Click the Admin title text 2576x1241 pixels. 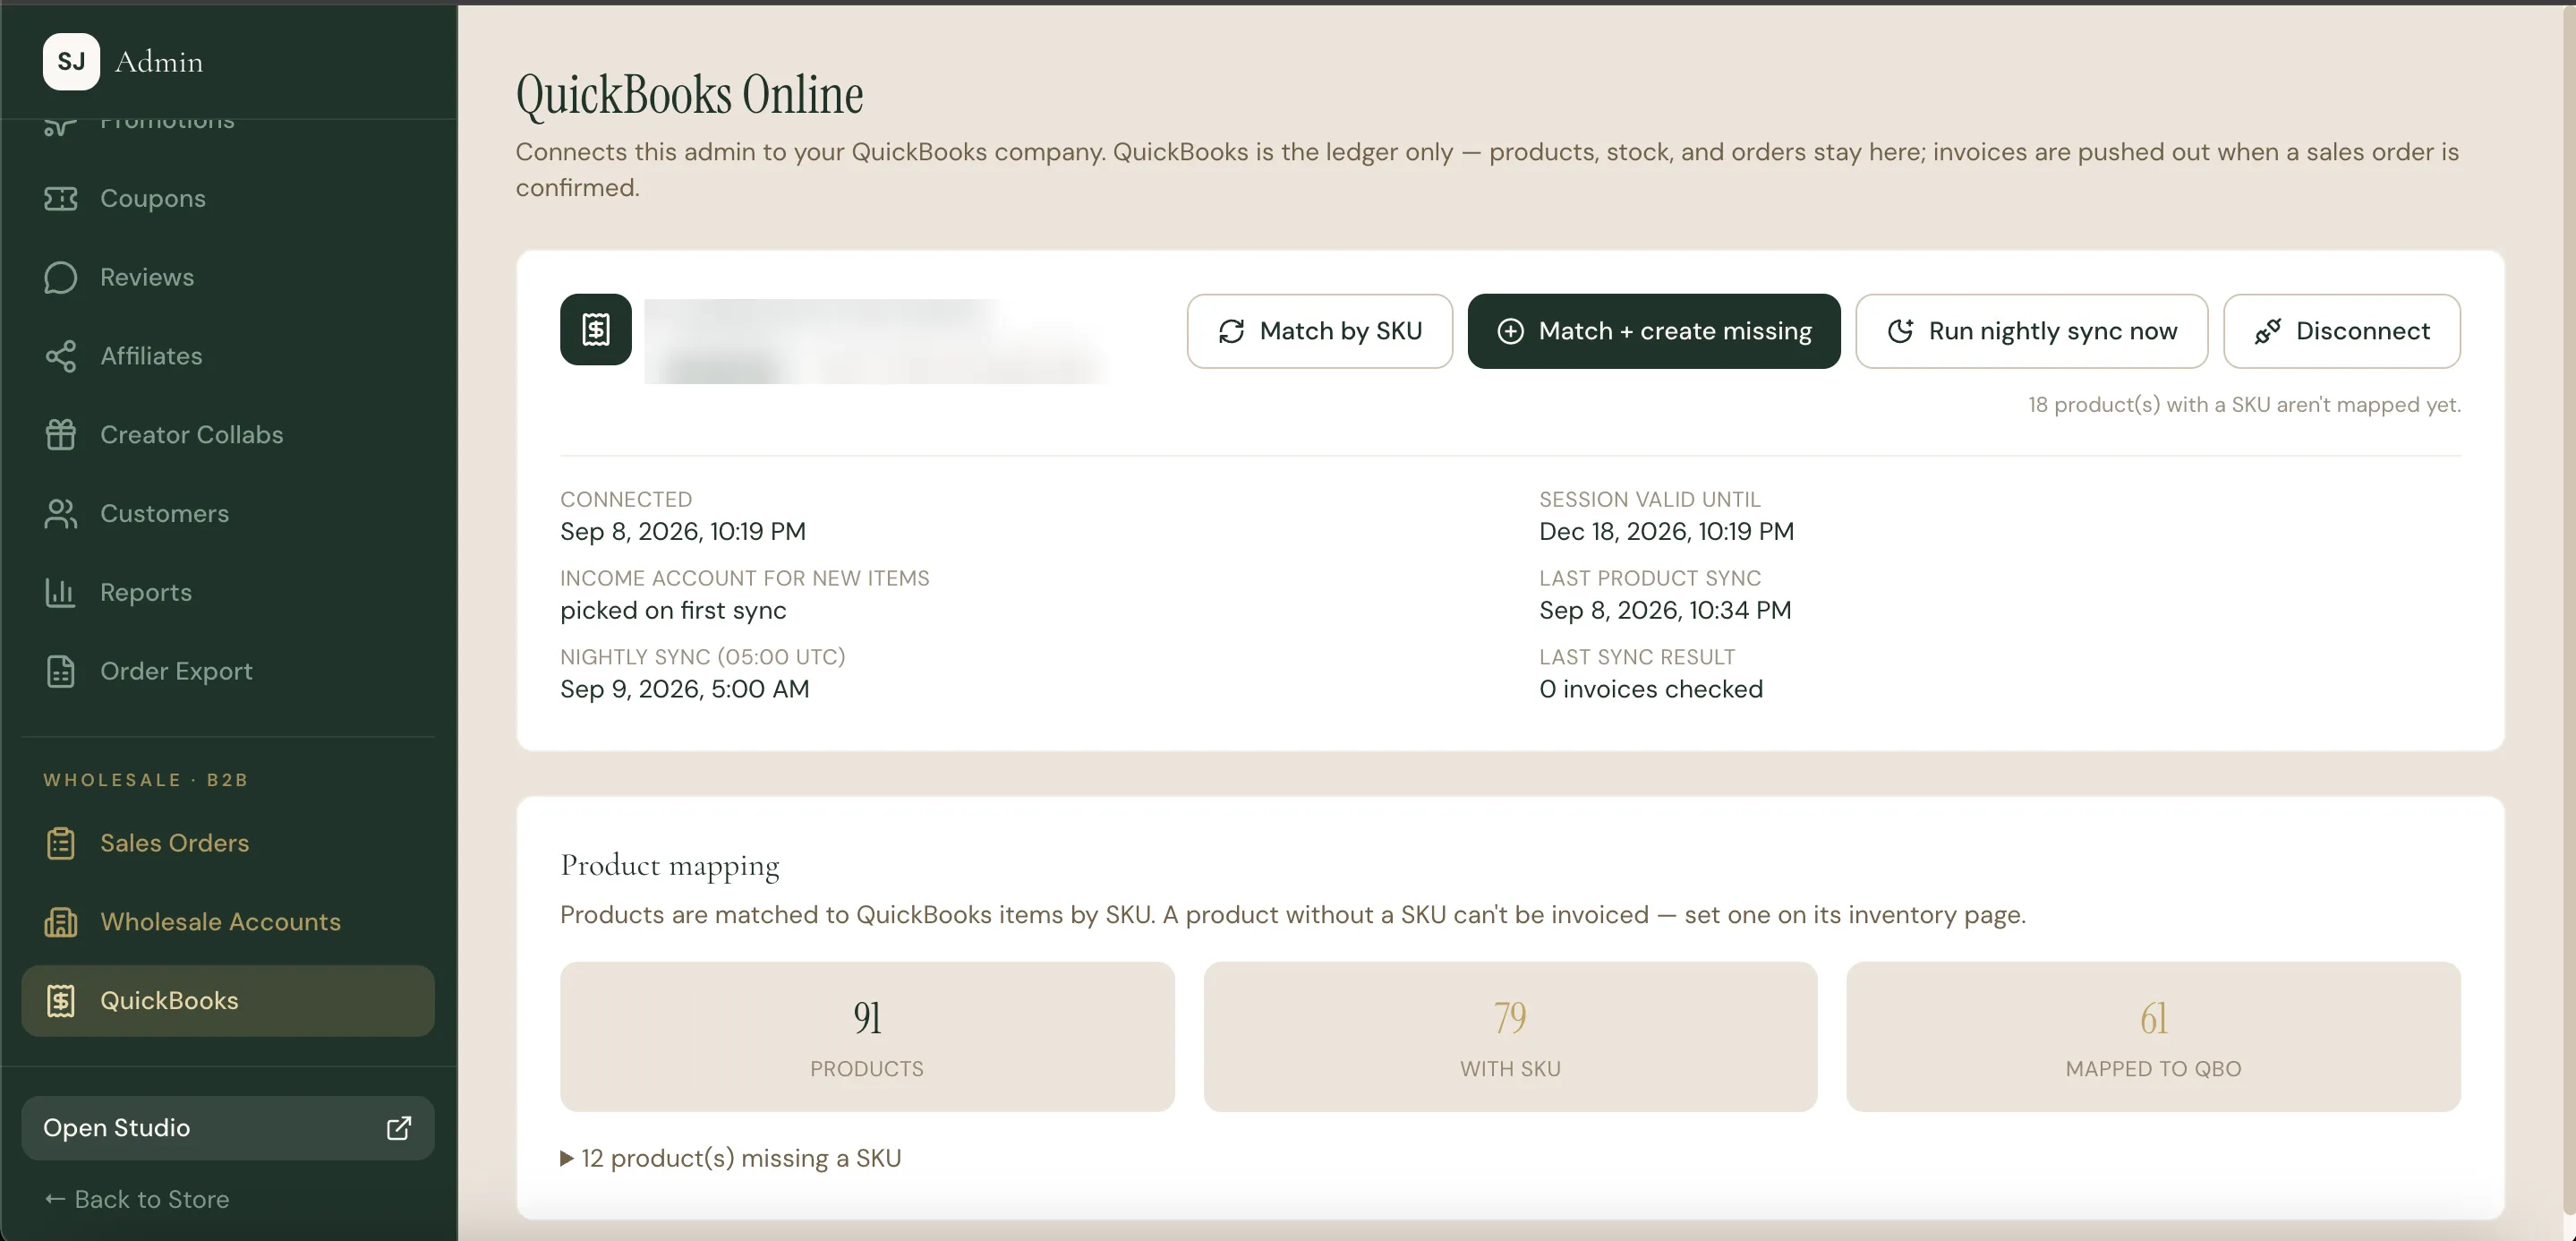159,62
